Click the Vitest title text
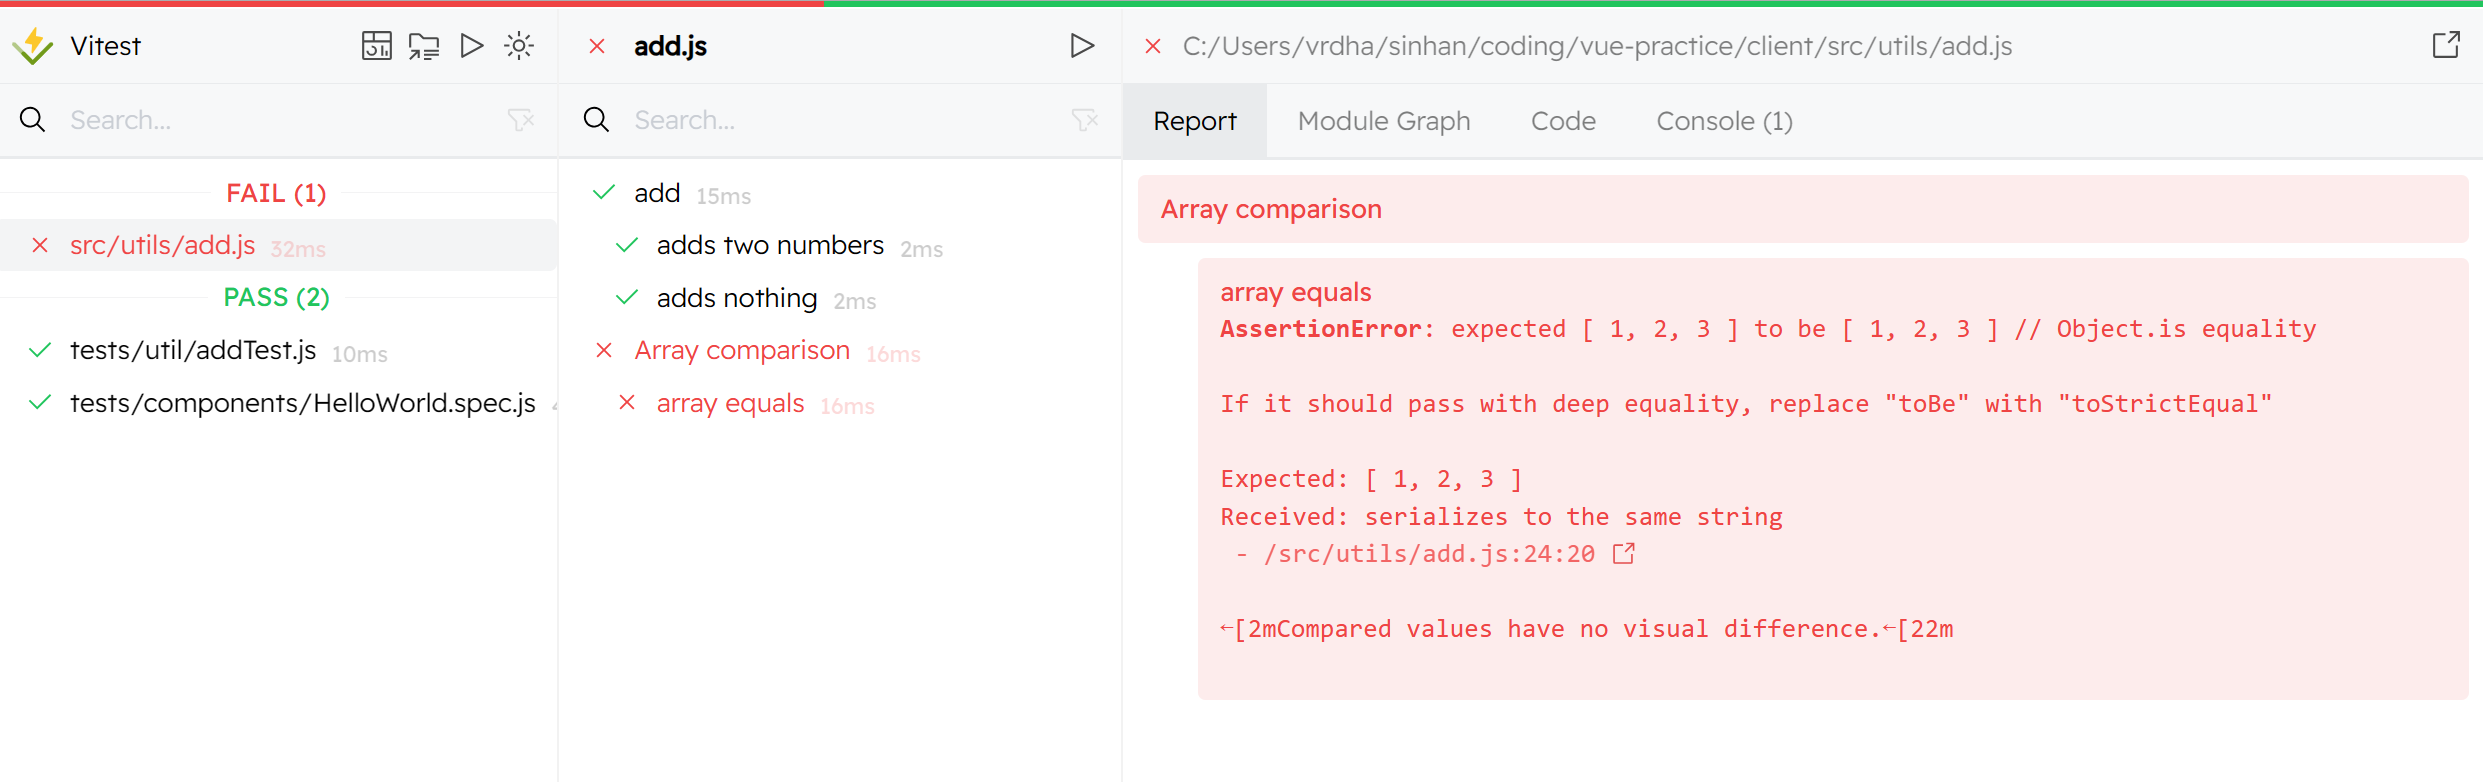This screenshot has height=782, width=2483. (x=105, y=46)
